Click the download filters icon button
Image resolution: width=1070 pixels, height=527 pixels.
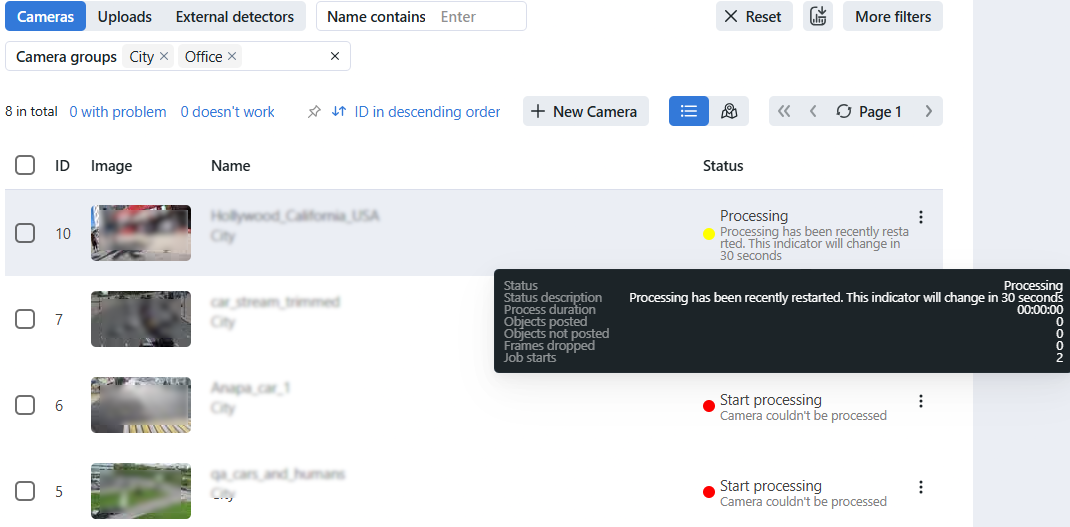818,16
